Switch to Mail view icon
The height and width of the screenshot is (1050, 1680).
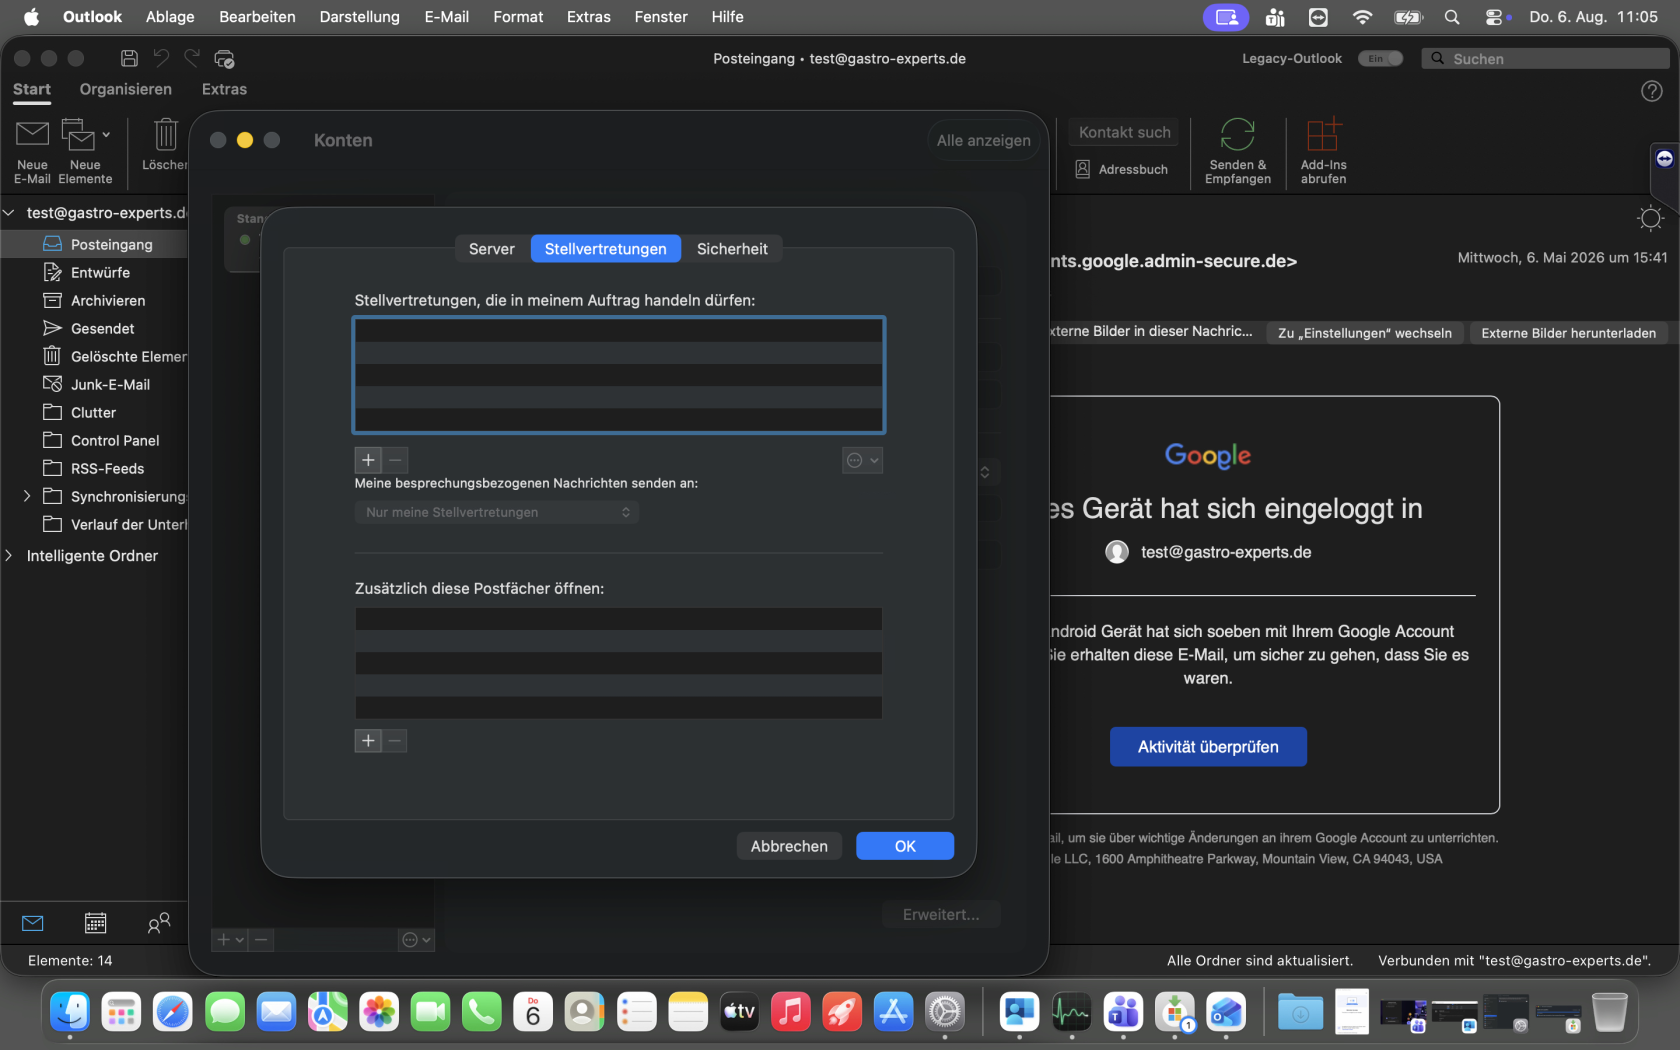[33, 923]
